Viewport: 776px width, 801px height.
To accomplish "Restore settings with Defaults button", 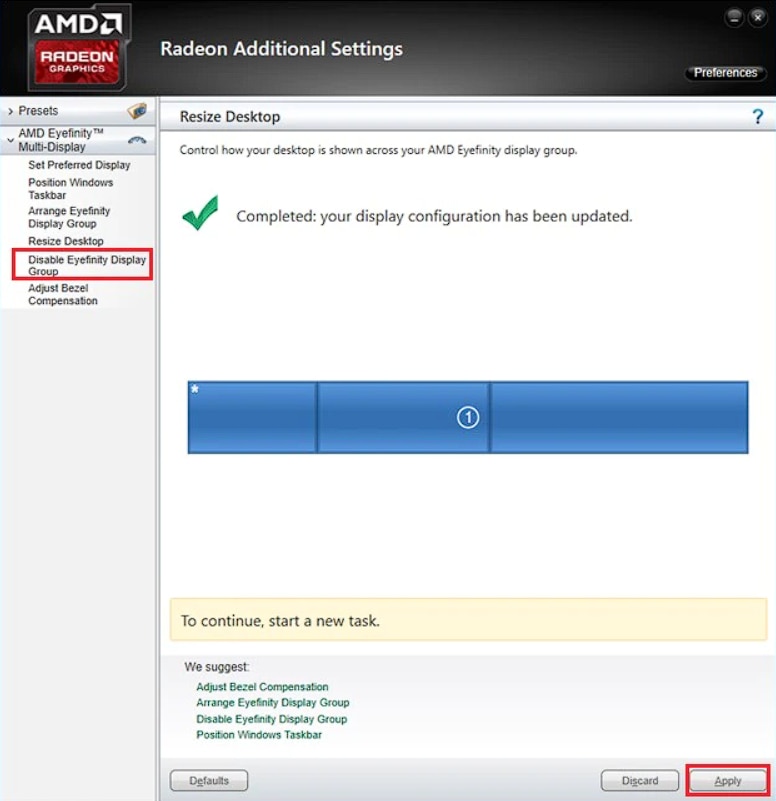I will click(209, 781).
